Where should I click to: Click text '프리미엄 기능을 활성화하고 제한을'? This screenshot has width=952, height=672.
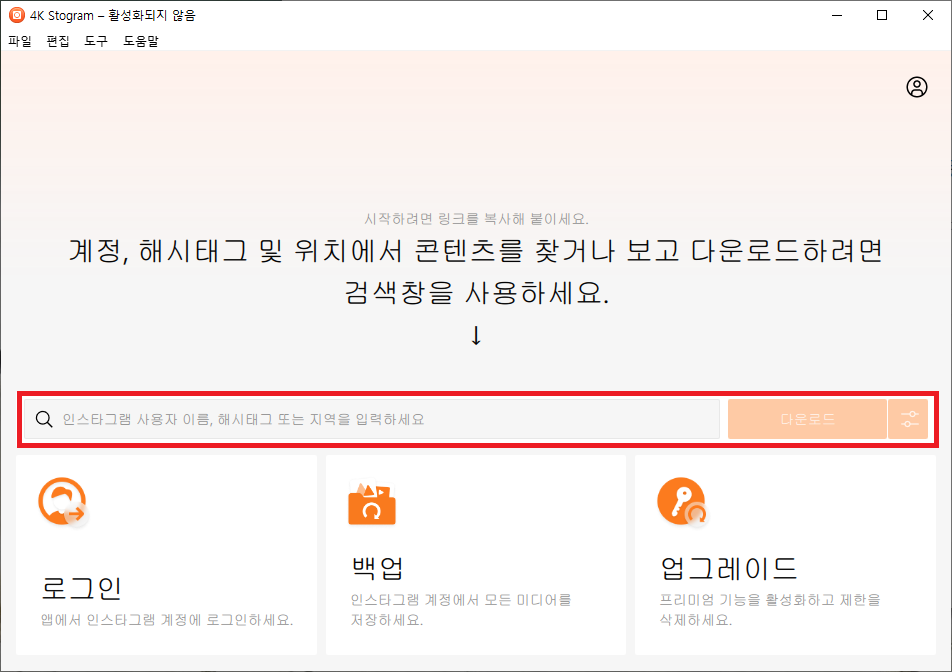(770, 600)
